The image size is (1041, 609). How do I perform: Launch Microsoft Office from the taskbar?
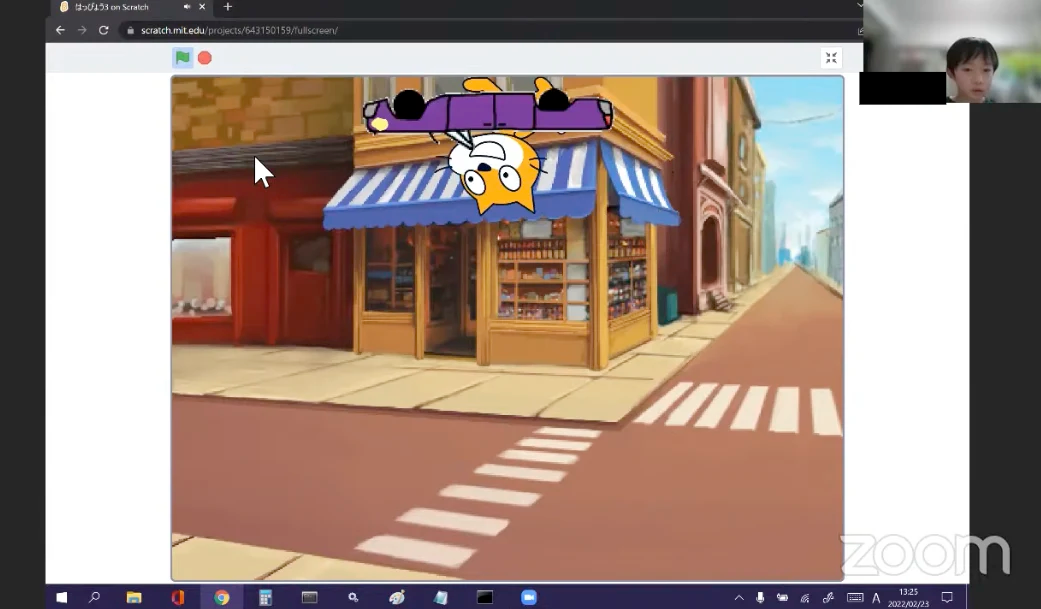pos(178,597)
